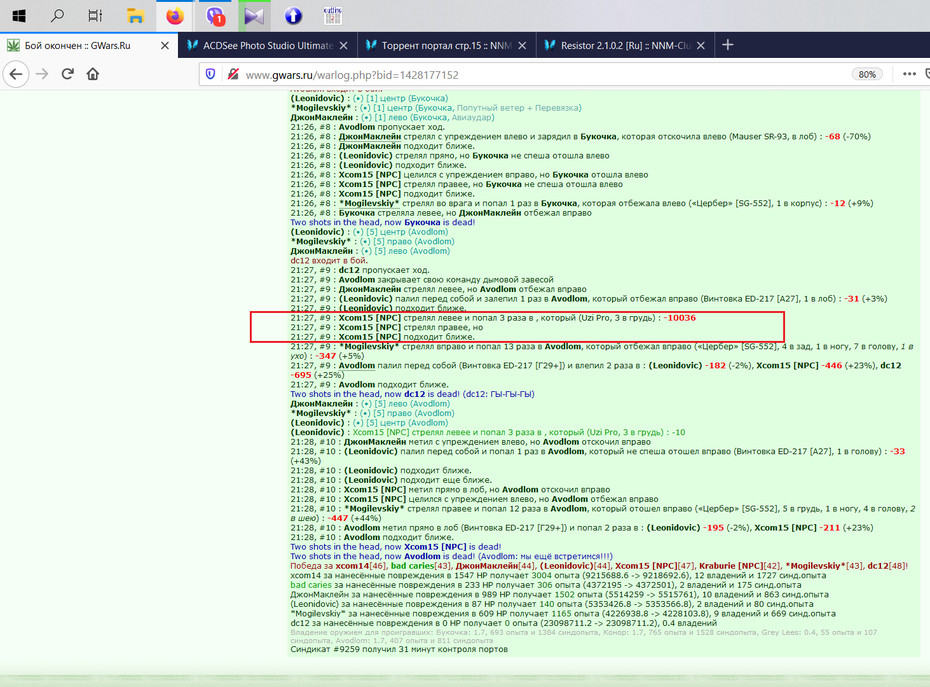
Task: Open dc12[48] link in the Победа line
Action: click(887, 566)
